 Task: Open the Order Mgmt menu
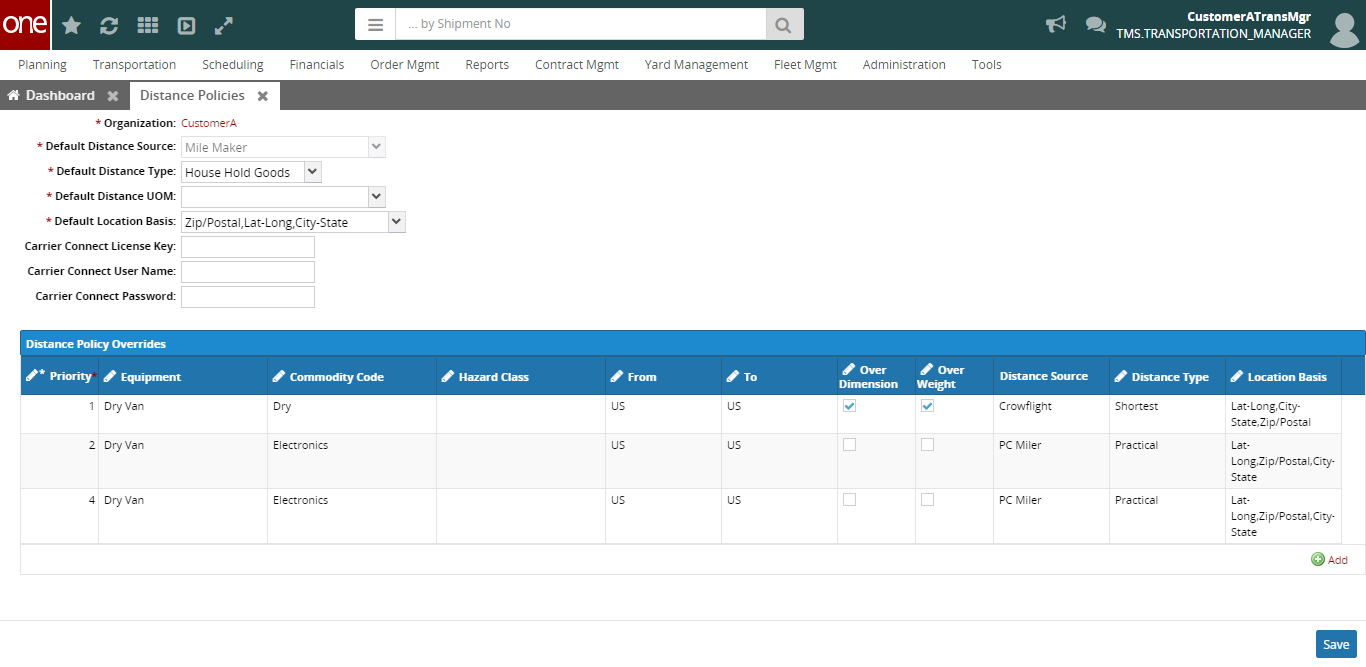(404, 64)
